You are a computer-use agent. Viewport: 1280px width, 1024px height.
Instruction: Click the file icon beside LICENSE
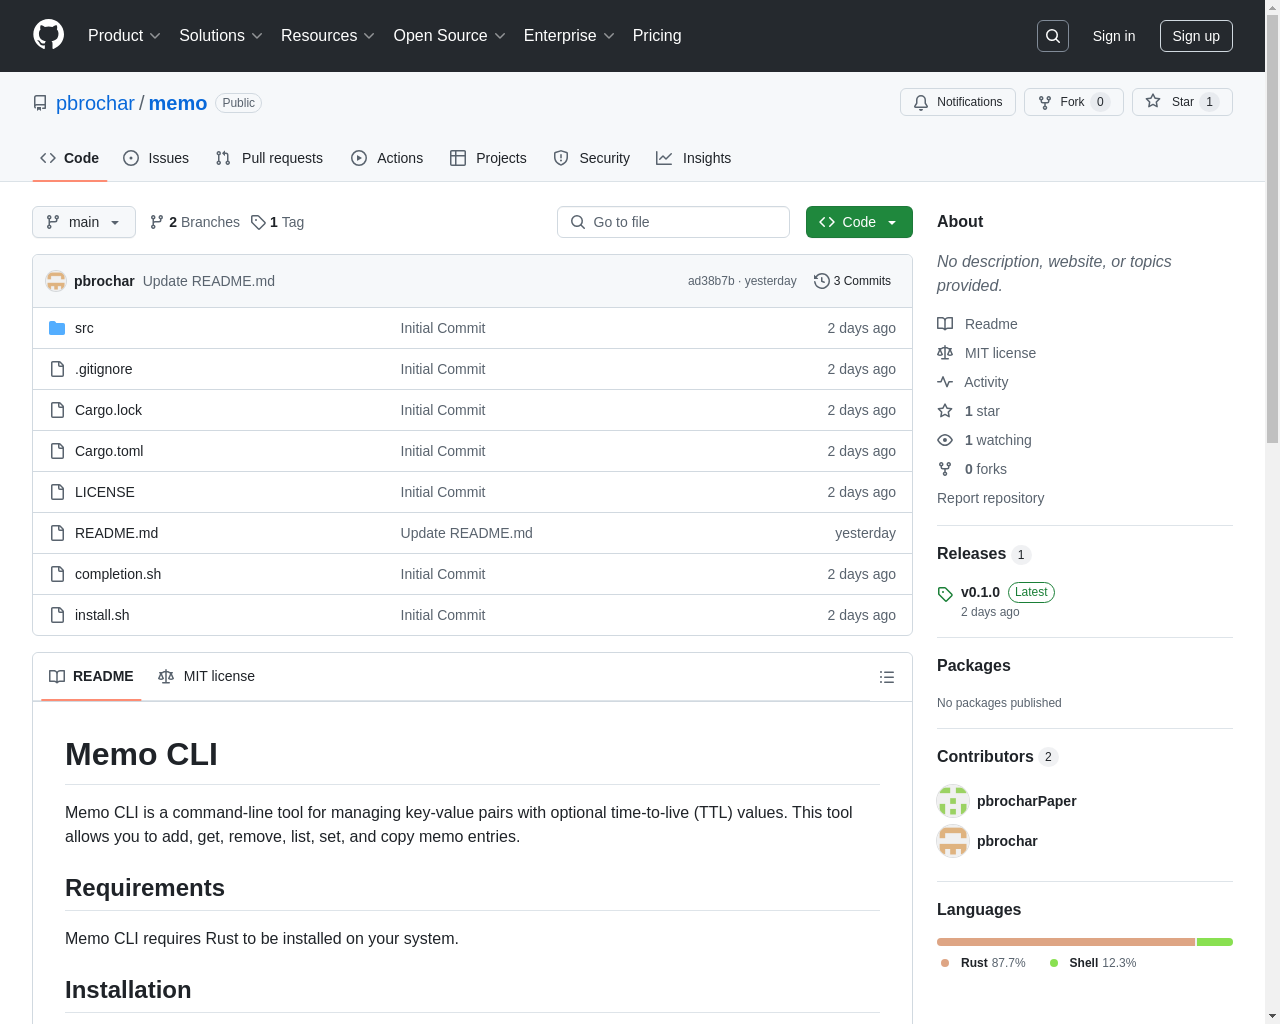[57, 492]
